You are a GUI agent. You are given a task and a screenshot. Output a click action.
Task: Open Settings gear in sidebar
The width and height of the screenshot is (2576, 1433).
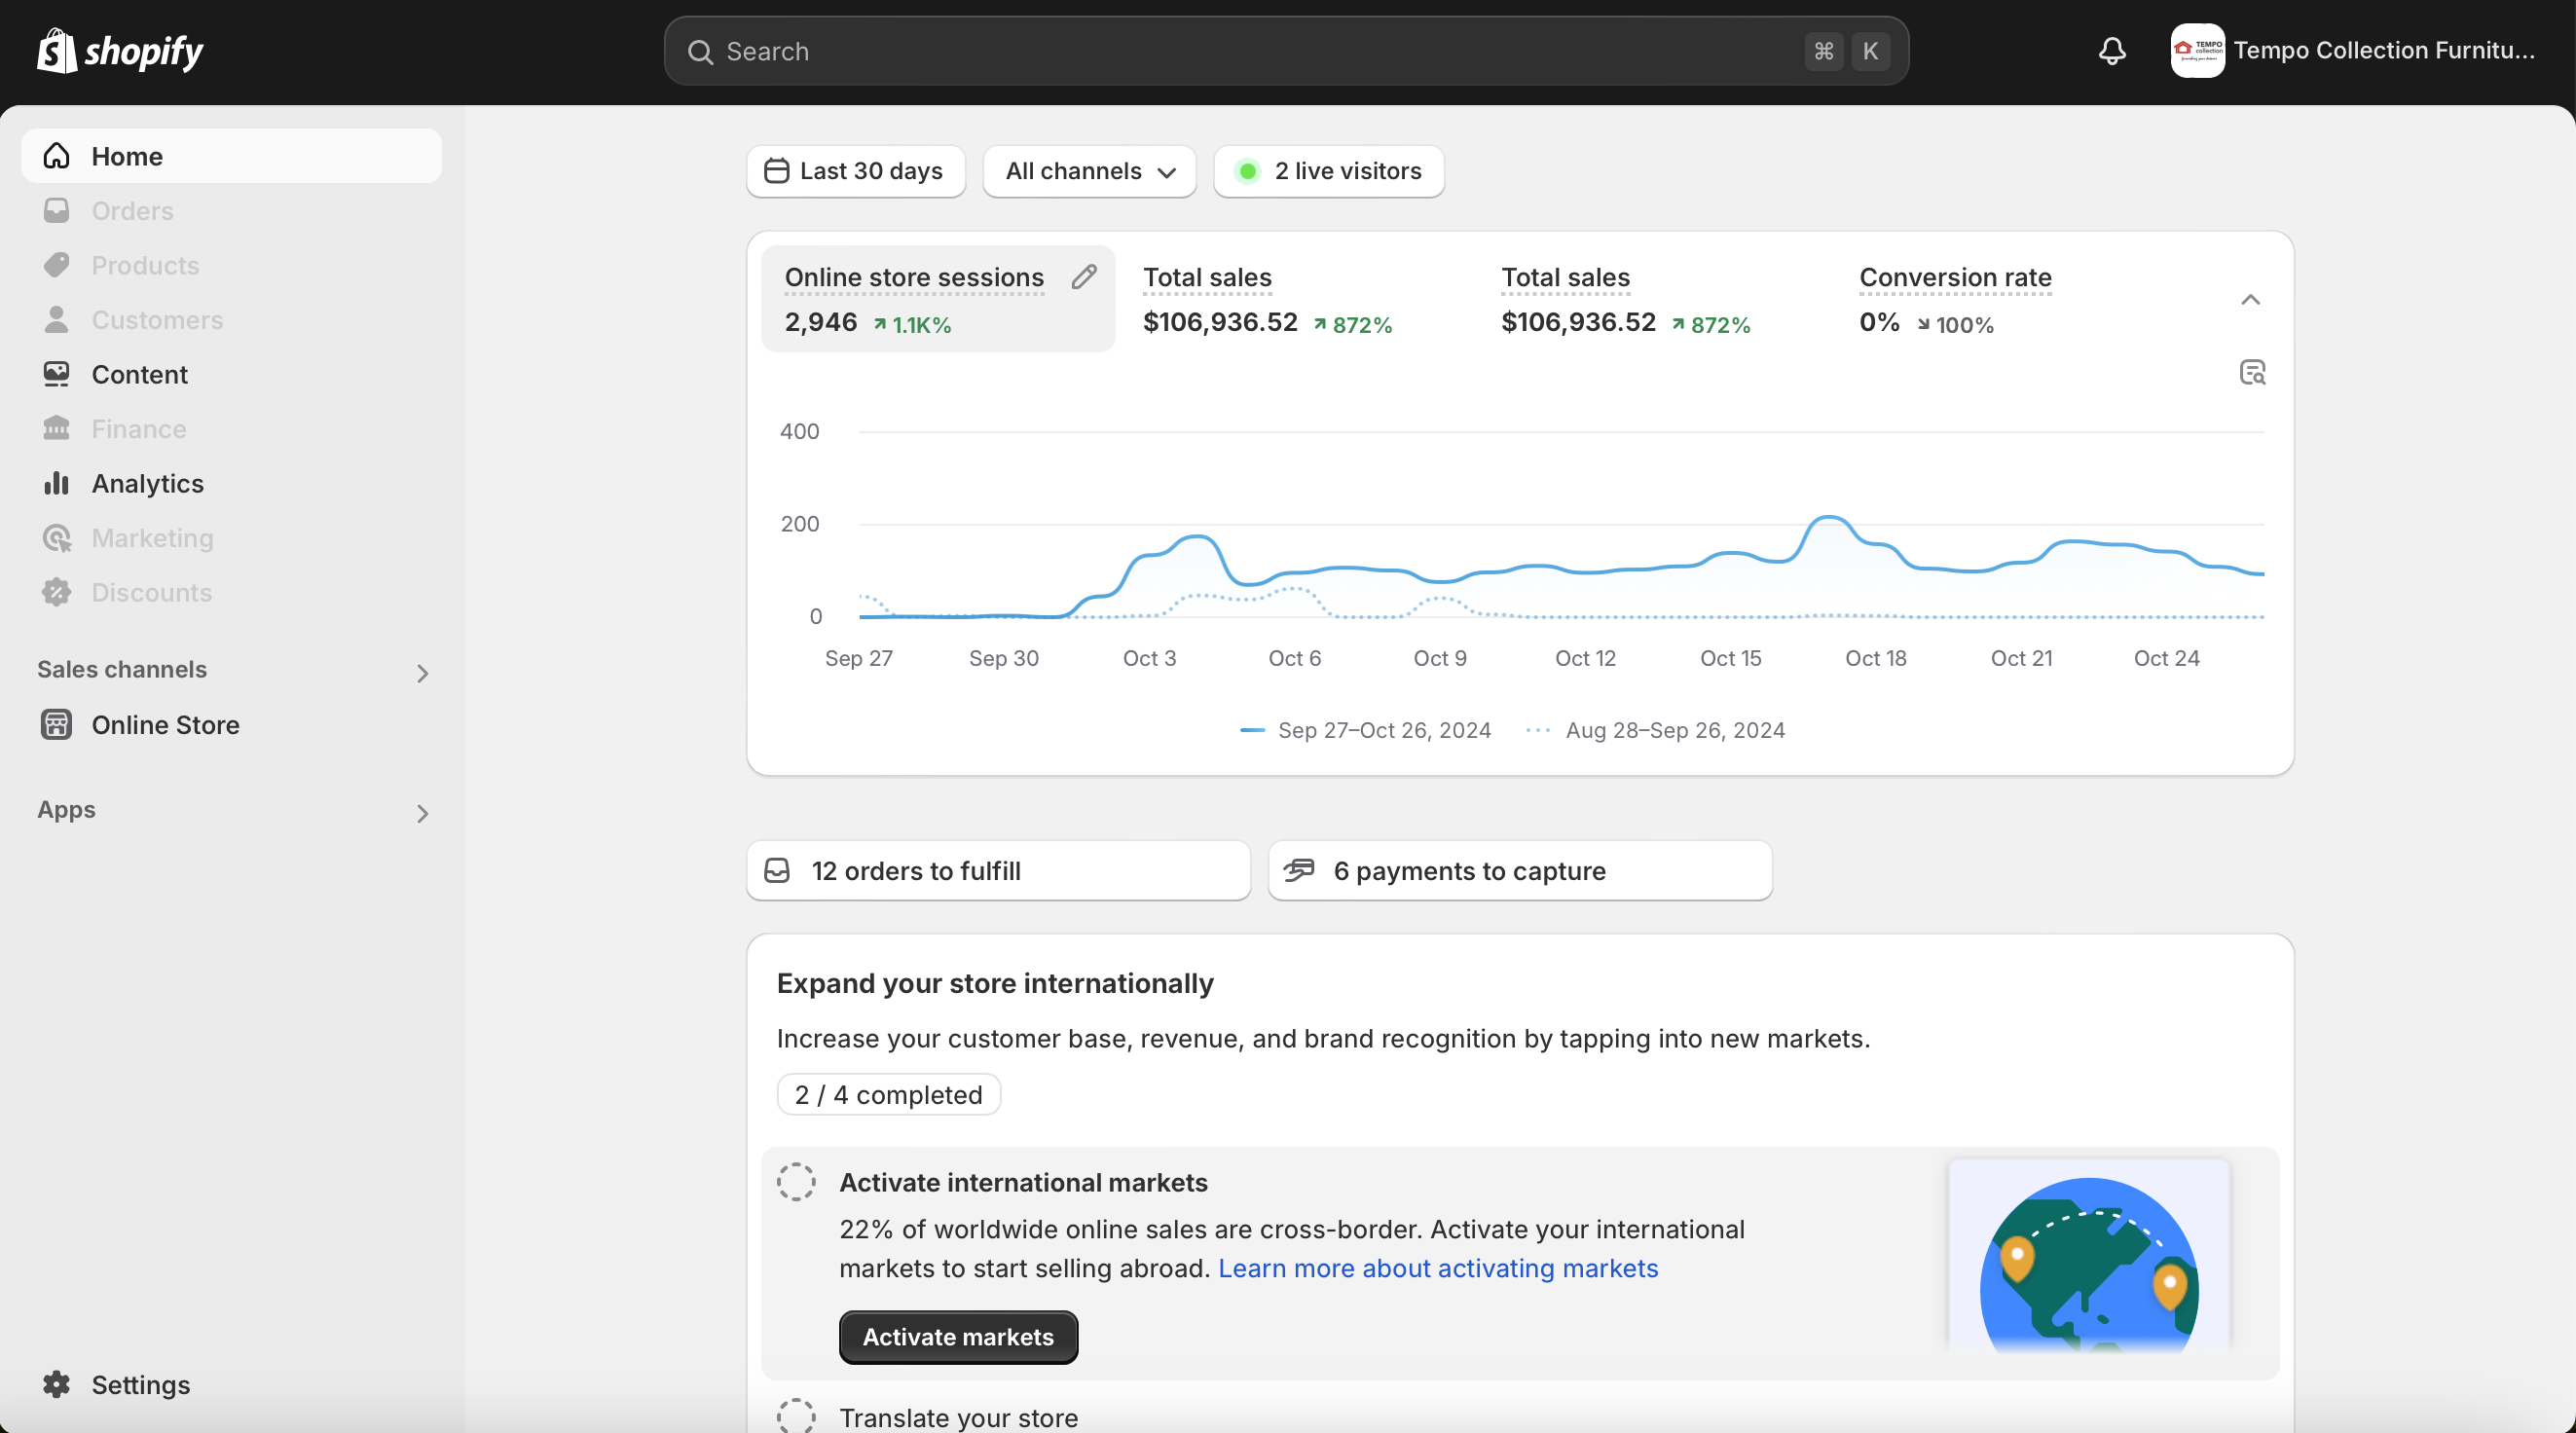click(57, 1384)
